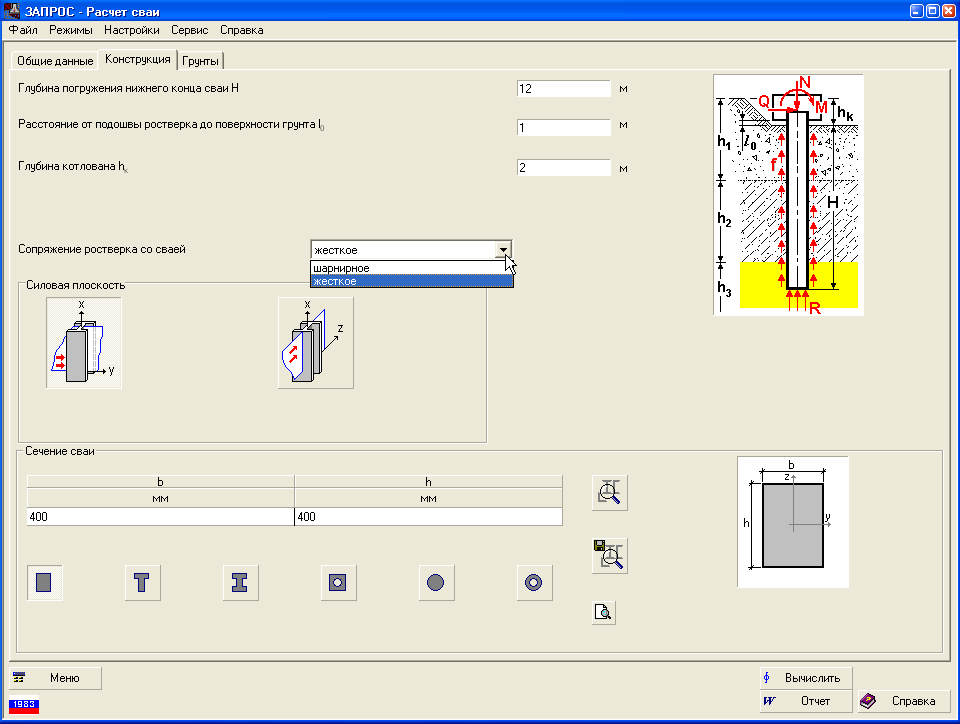Open the Справка menu in menu bar
The image size is (960, 724).
click(x=242, y=30)
